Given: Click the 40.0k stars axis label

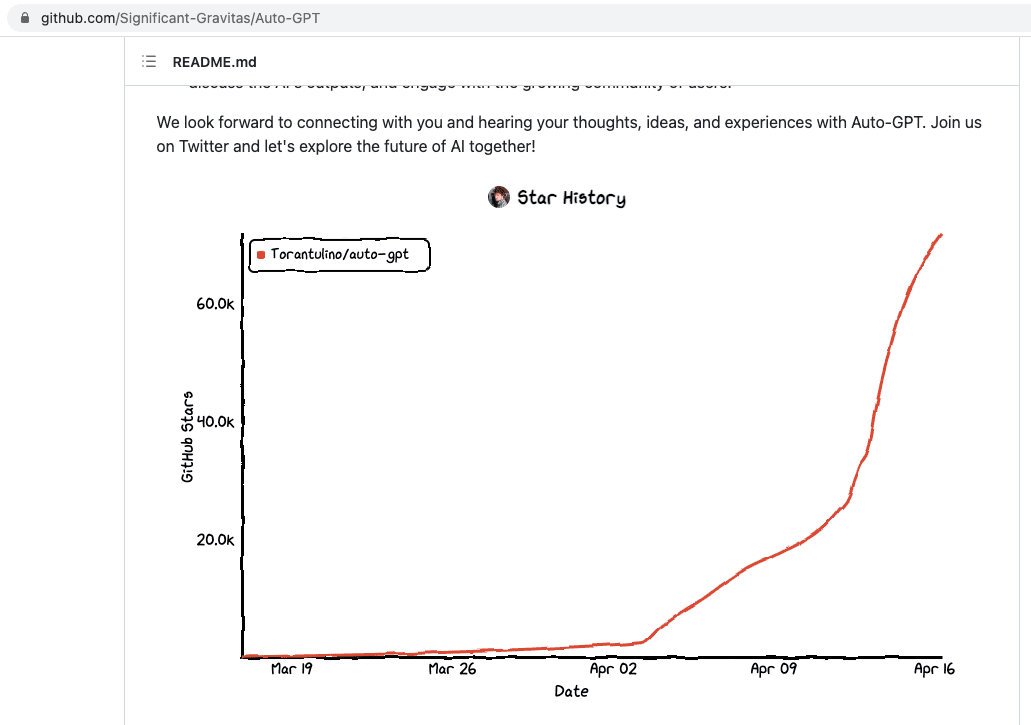Looking at the screenshot, I should pyautogui.click(x=215, y=422).
